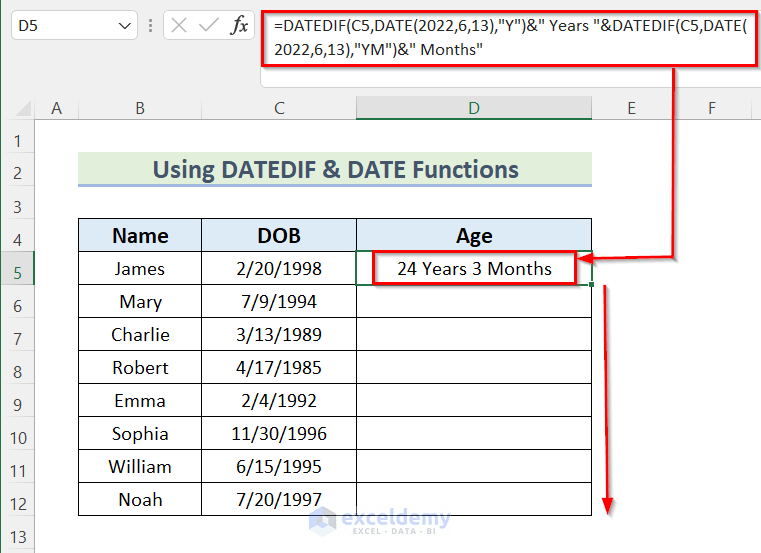Viewport: 761px width, 553px height.
Task: Click into the DATEDIF formula bar text
Action: click(x=509, y=38)
